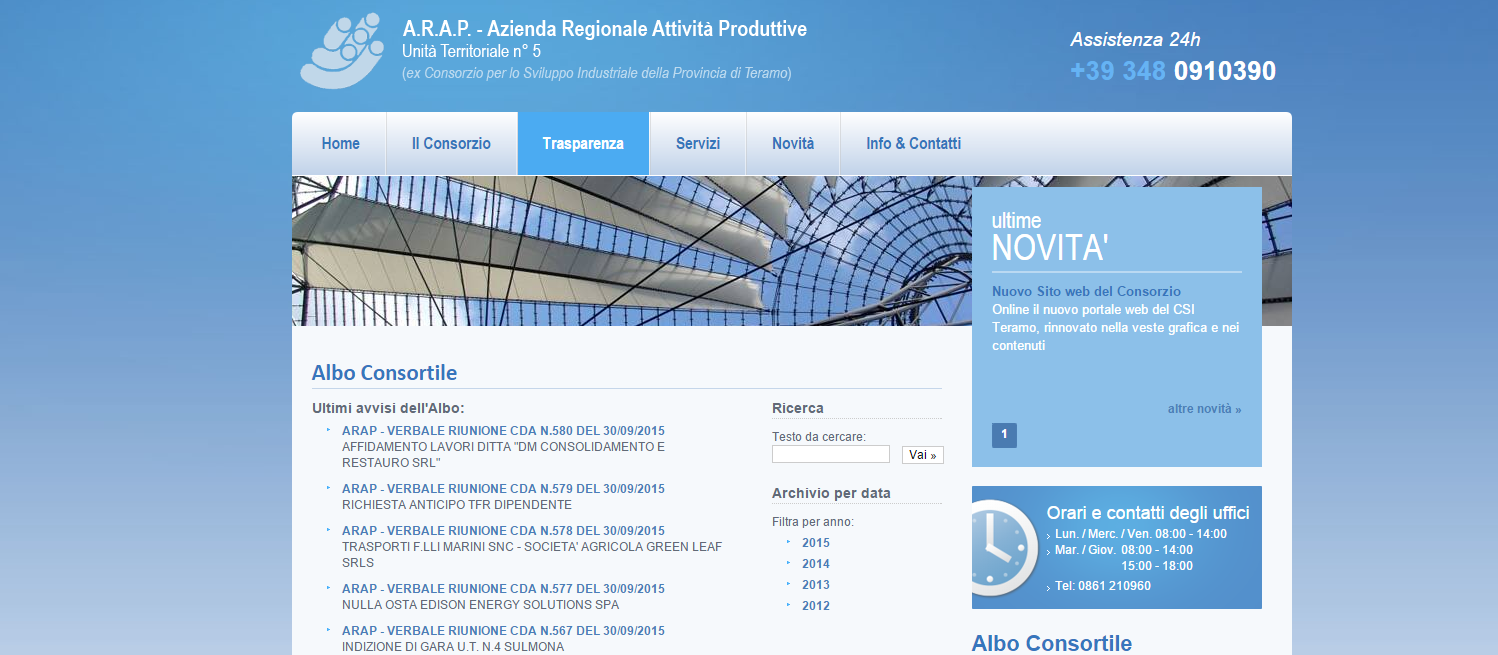Filter archive by year 2012
Image resolution: width=1498 pixels, height=655 pixels.
tap(815, 606)
